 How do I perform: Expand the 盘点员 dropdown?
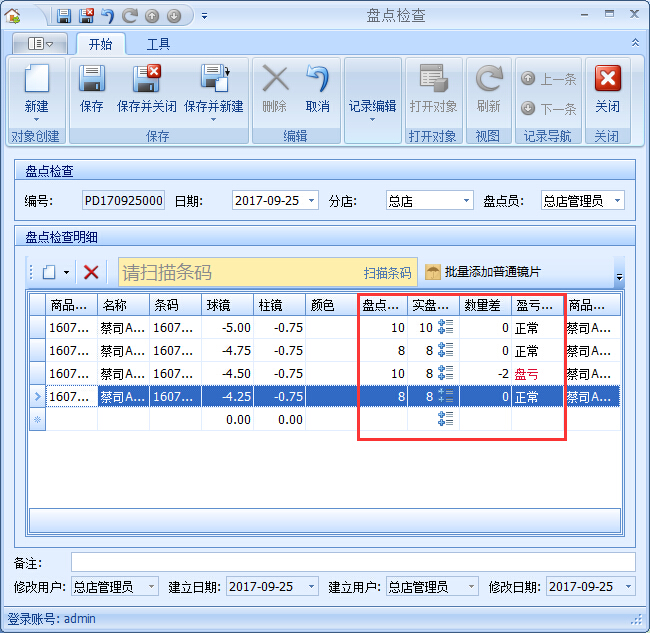click(x=617, y=201)
